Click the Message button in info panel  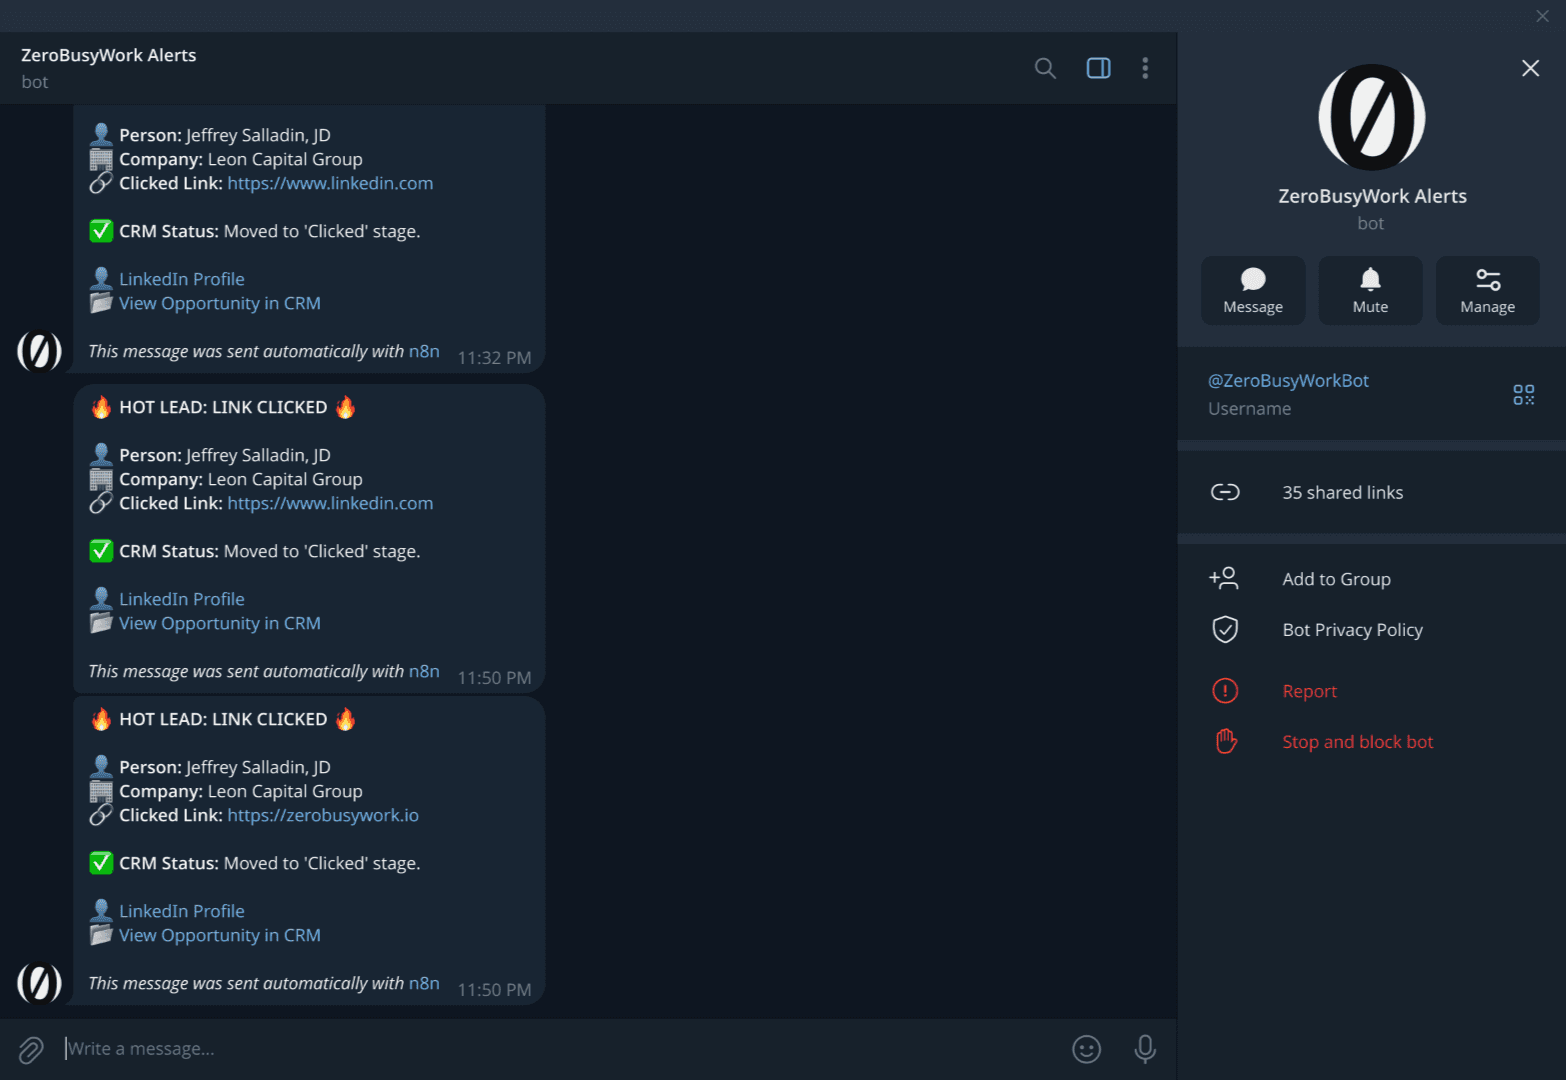[1253, 290]
